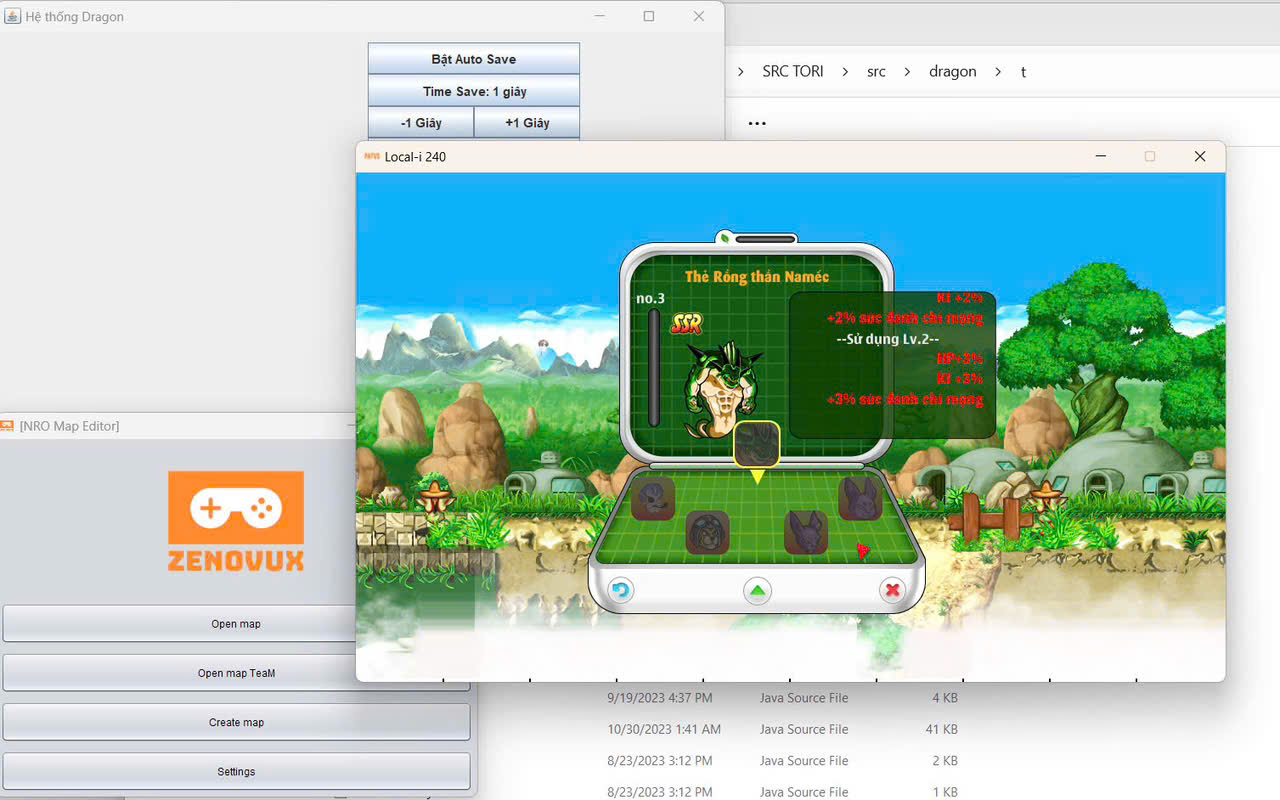This screenshot has height=800, width=1280.
Task: Select file row dated 9/19/2023 4:37 PM
Action: [x=783, y=698]
